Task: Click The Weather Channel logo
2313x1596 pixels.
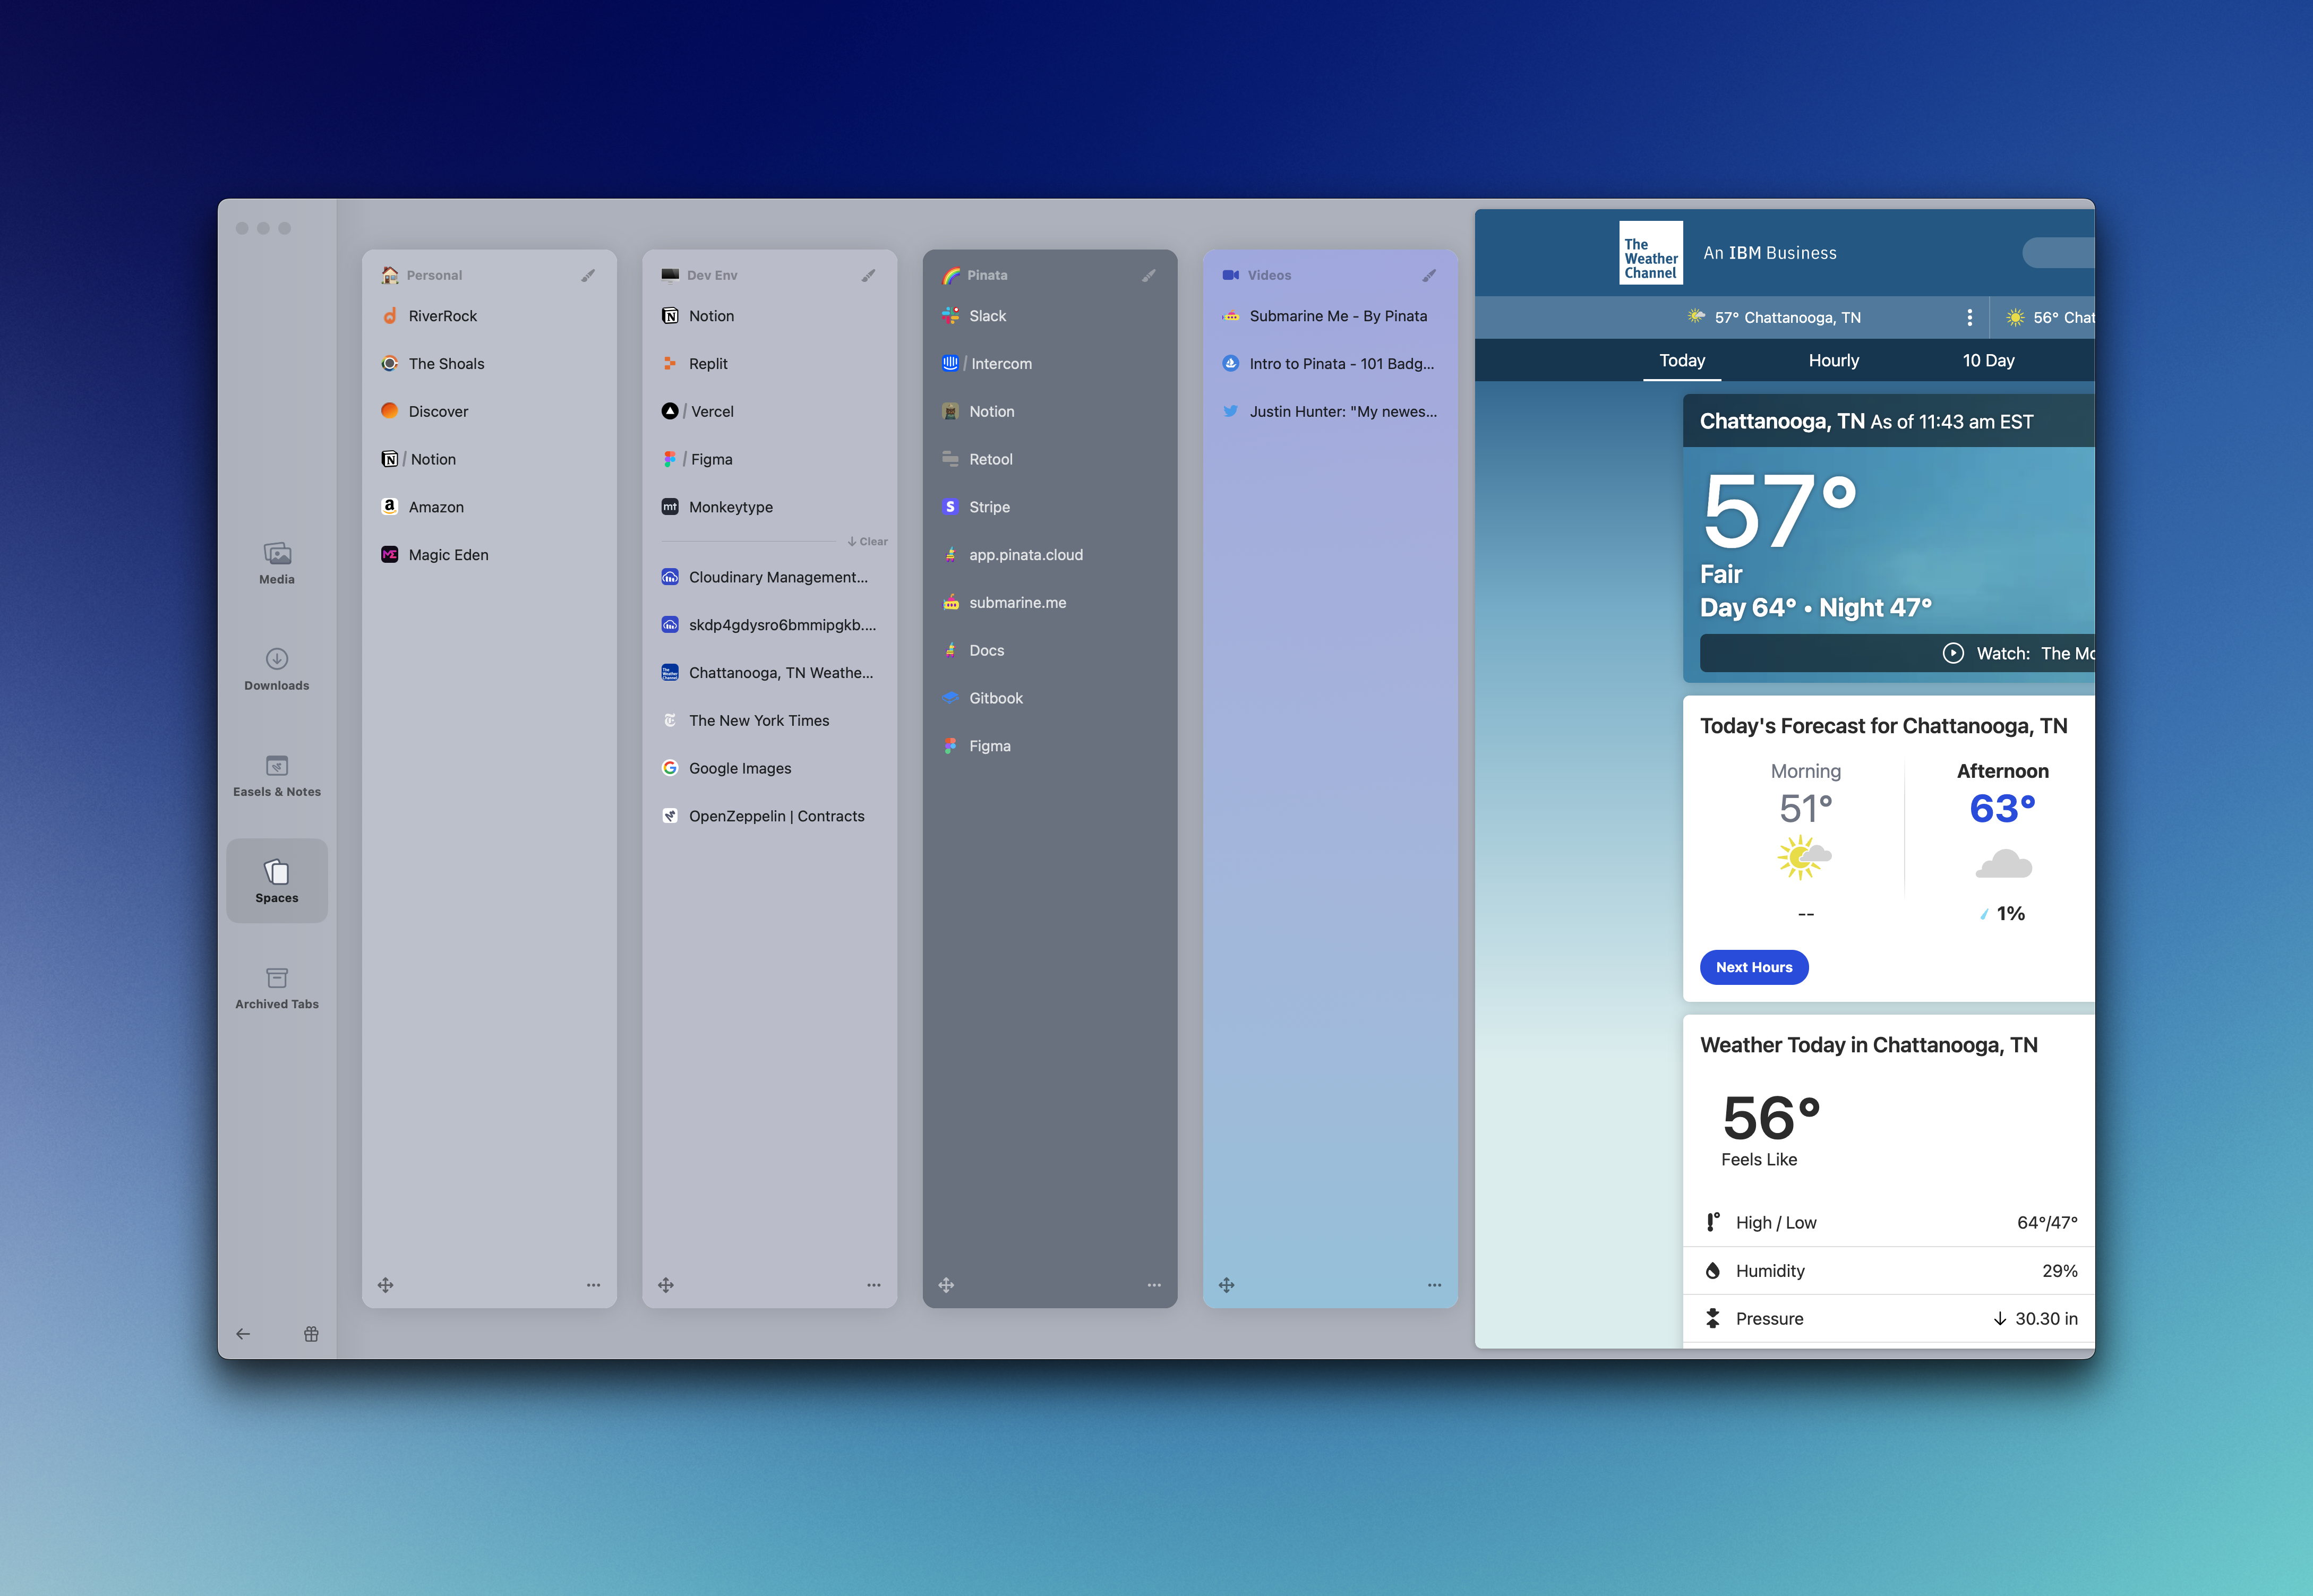Action: tap(1651, 253)
